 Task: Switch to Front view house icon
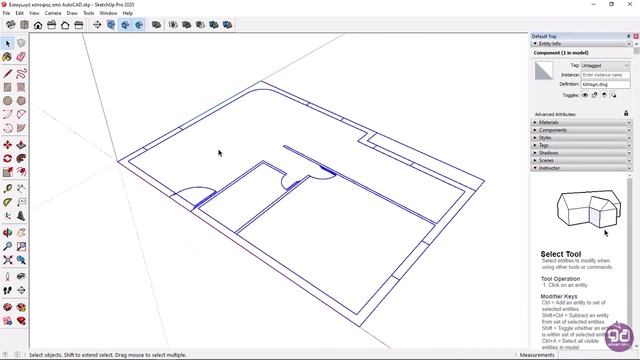click(38, 25)
